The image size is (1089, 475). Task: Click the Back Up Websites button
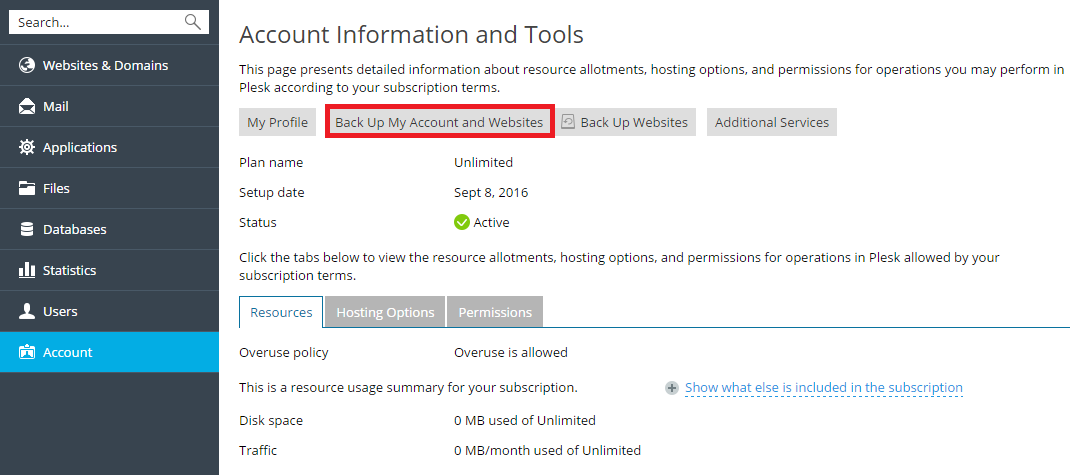pyautogui.click(x=626, y=122)
